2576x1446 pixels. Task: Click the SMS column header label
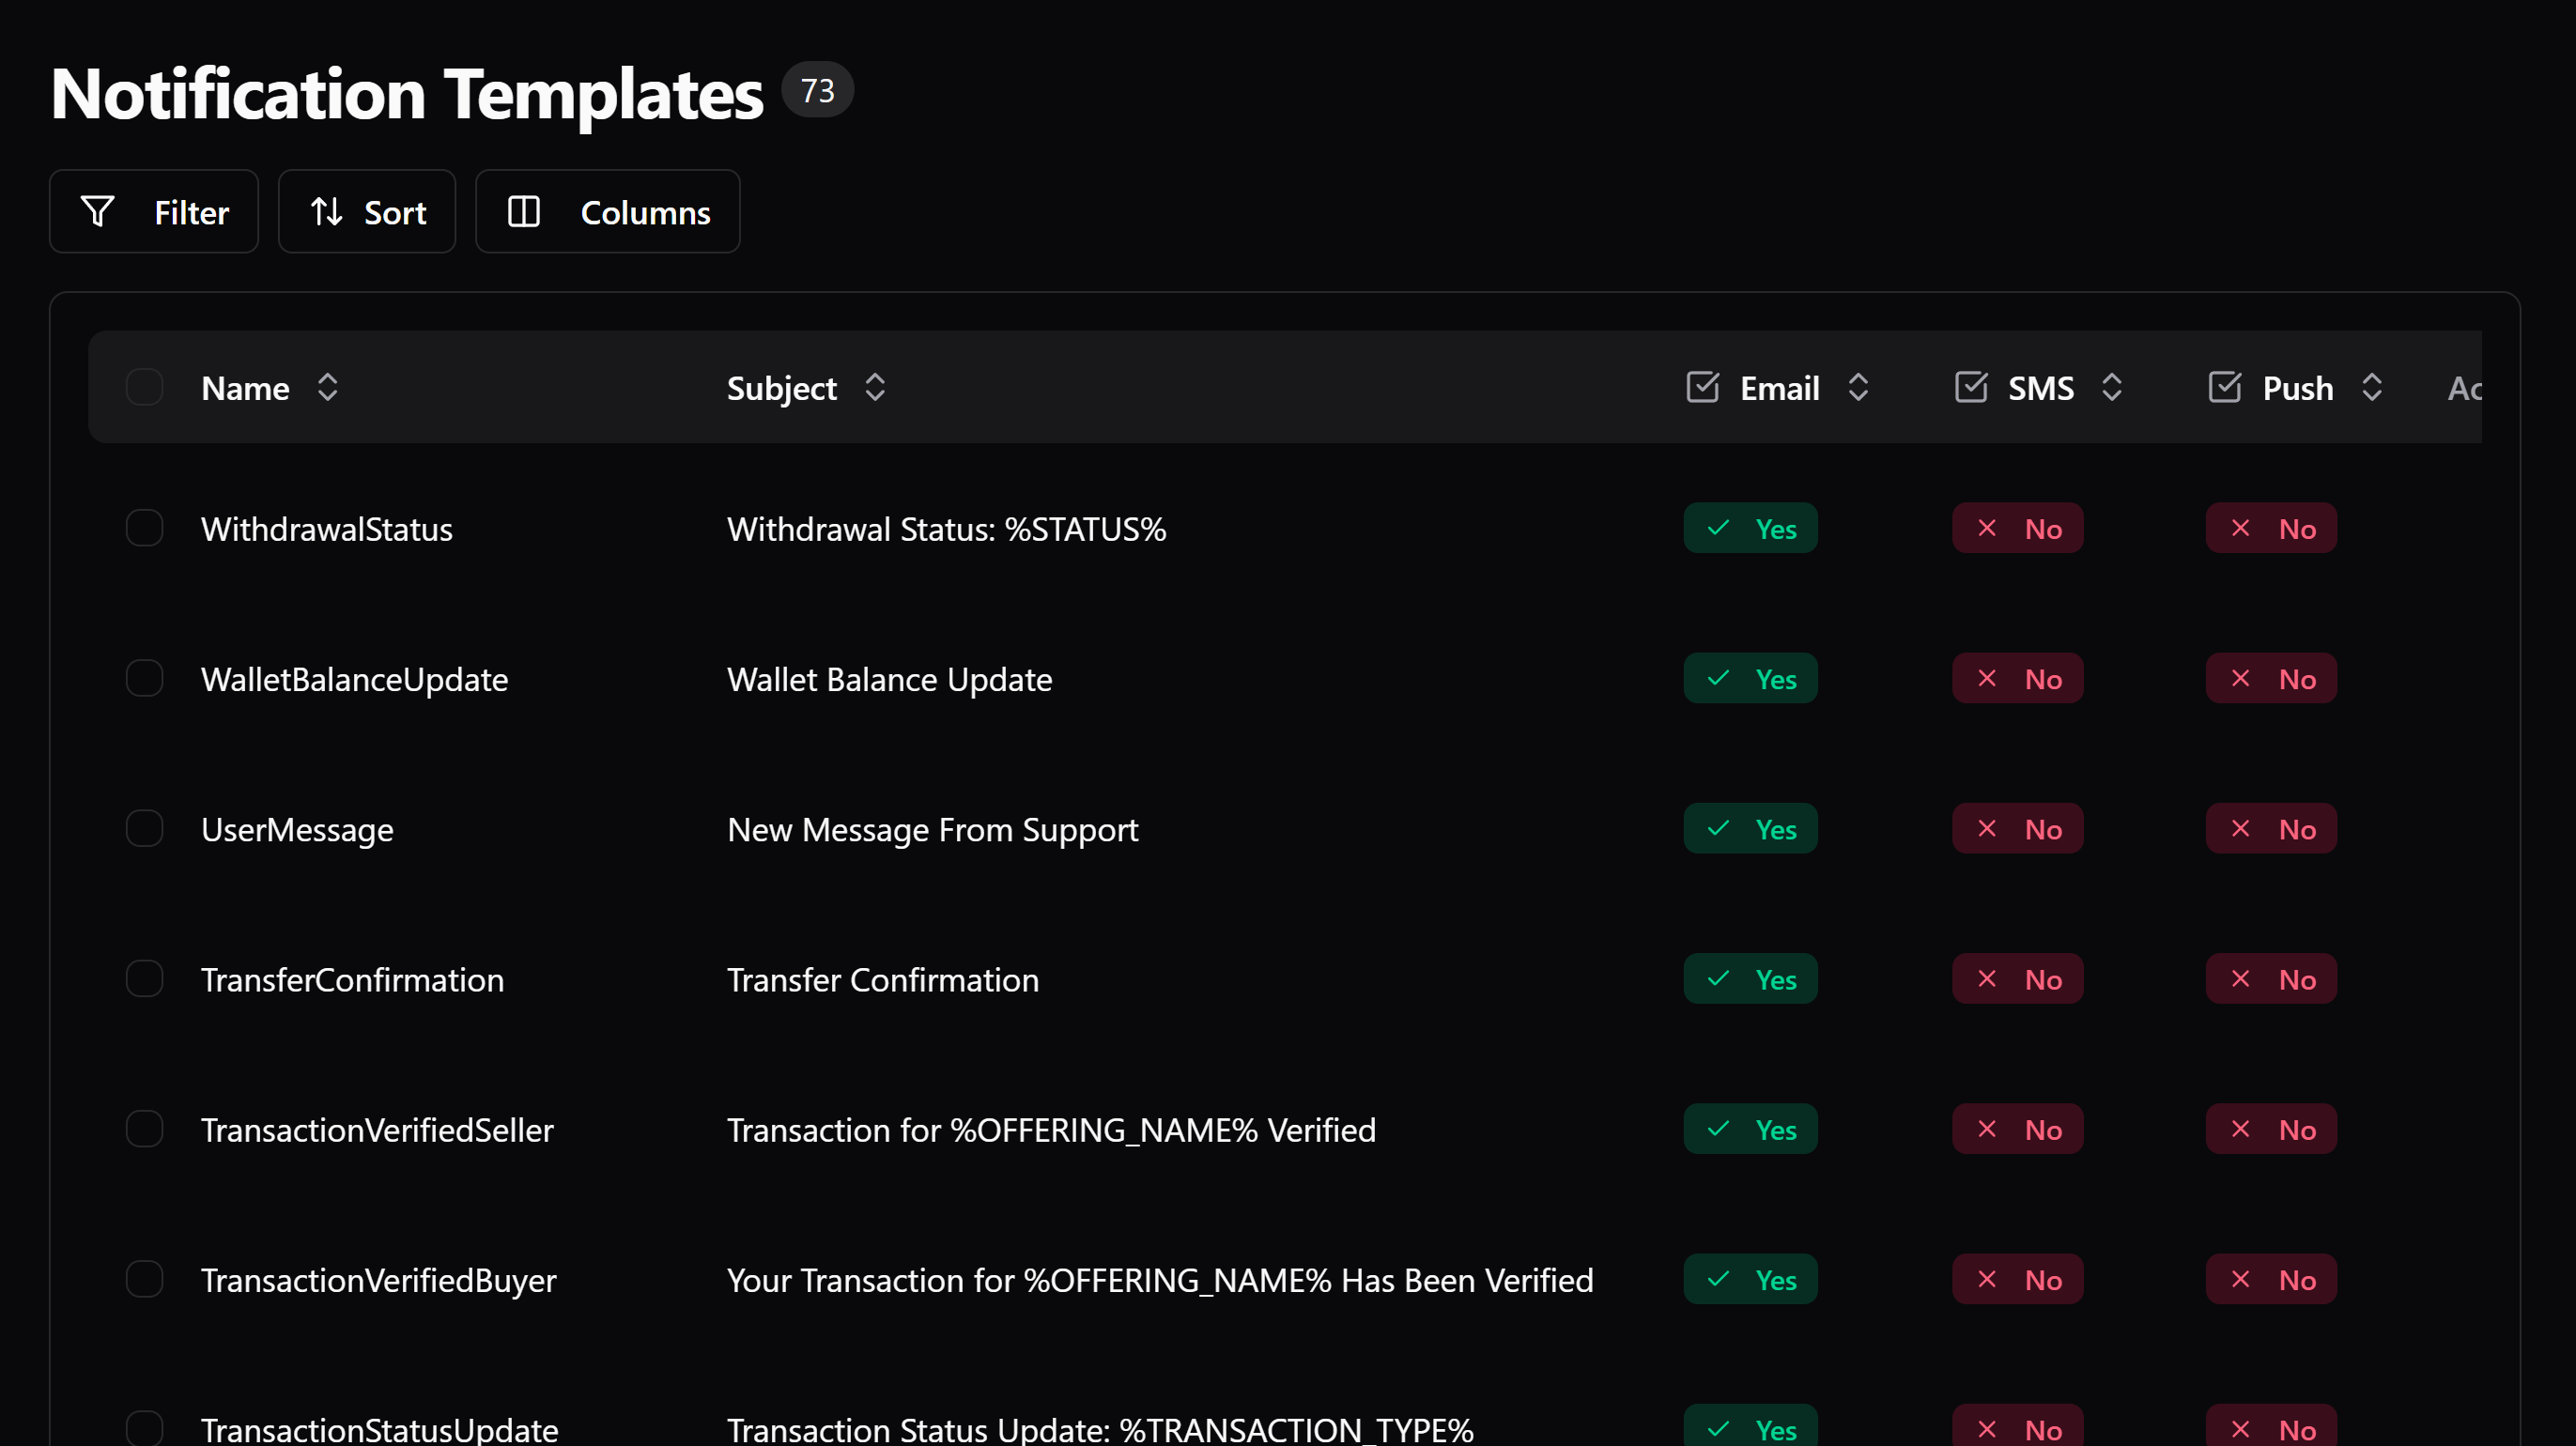tap(2042, 387)
